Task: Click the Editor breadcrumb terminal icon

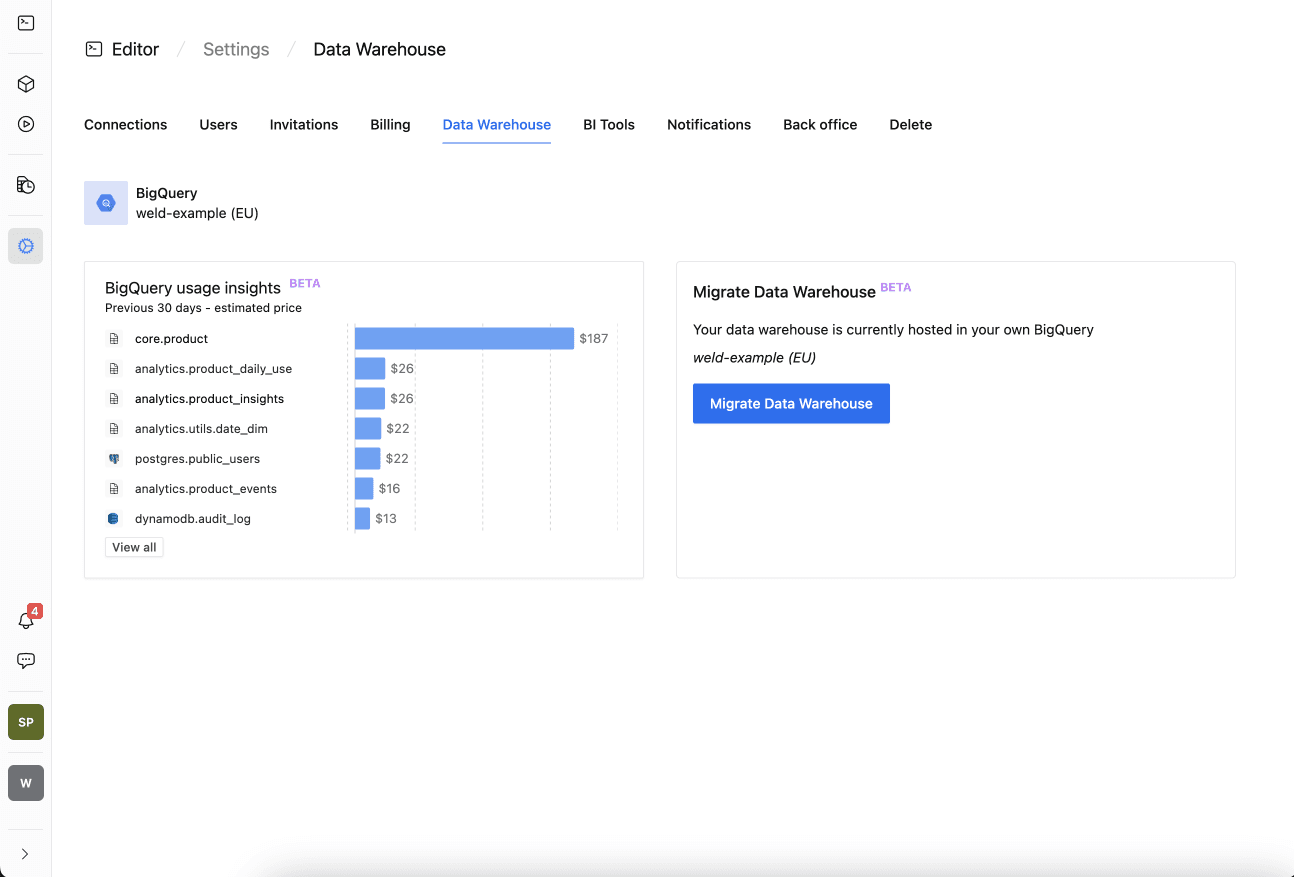Action: (x=94, y=49)
